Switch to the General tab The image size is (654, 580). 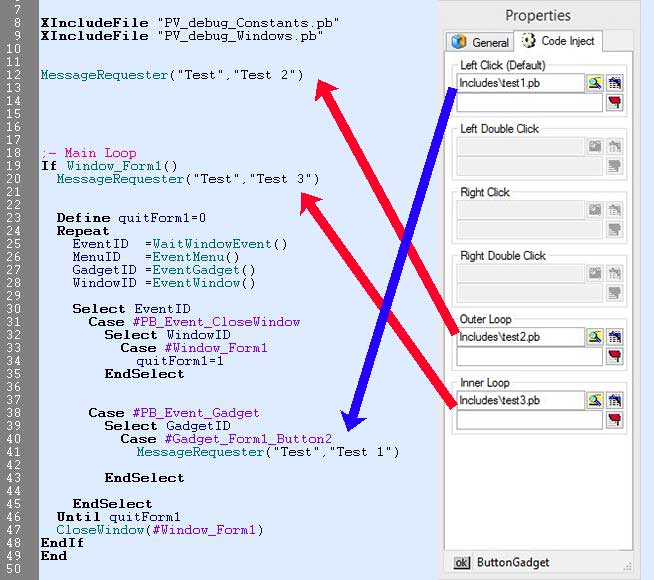[480, 42]
